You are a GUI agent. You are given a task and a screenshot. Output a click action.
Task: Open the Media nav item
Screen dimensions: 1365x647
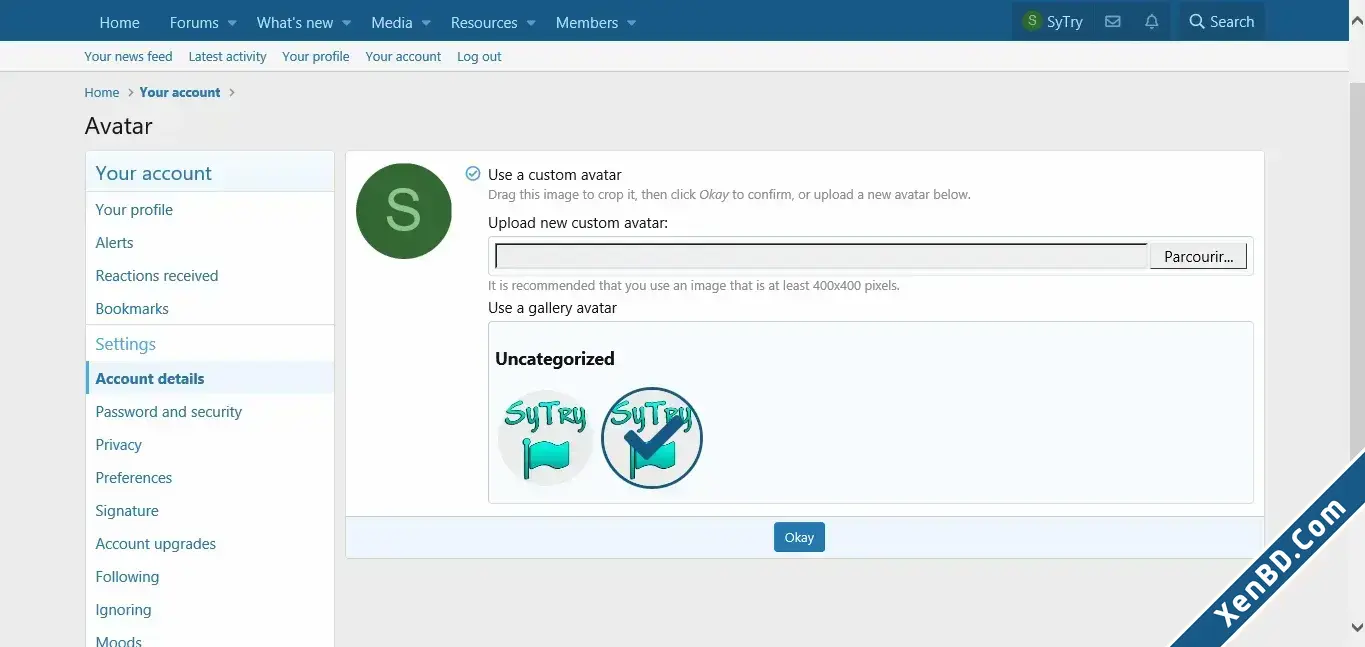click(392, 22)
